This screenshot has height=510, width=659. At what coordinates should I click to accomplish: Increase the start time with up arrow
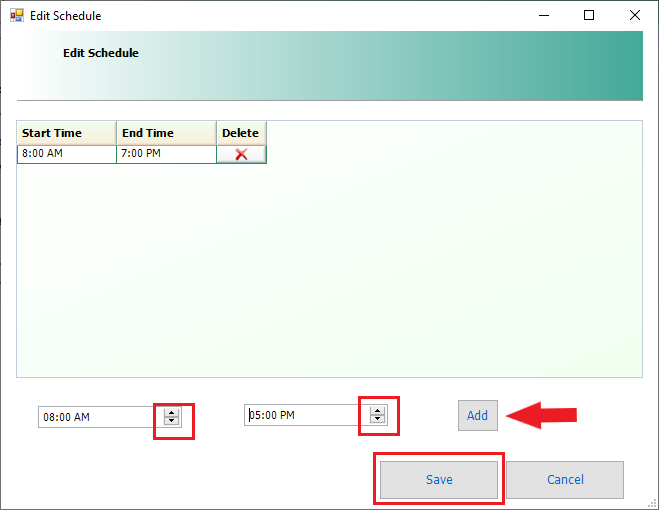point(171,413)
